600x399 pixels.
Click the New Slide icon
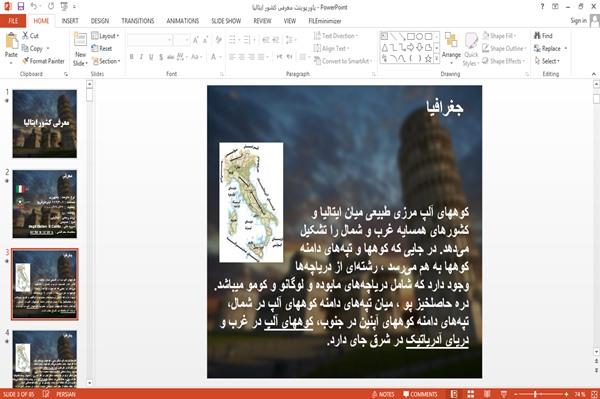(80, 40)
